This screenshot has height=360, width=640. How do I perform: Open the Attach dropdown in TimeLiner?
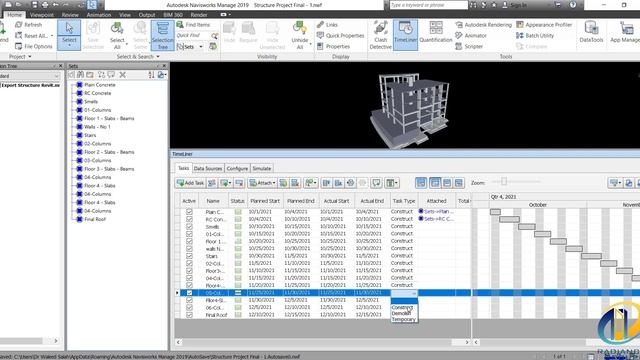pyautogui.click(x=262, y=183)
